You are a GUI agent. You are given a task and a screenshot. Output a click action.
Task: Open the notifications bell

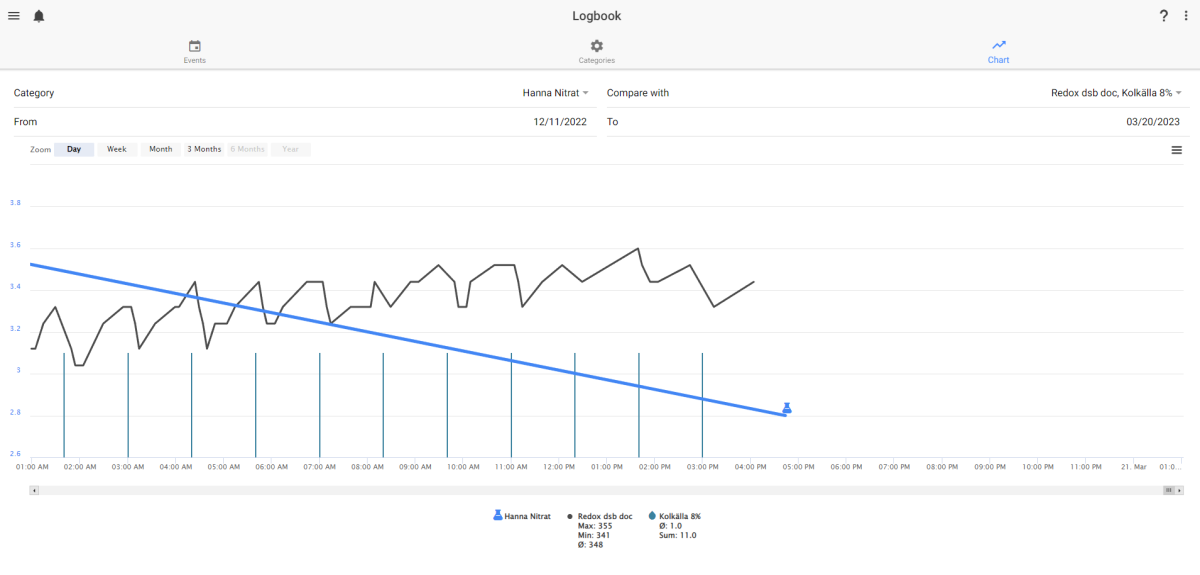(x=39, y=16)
